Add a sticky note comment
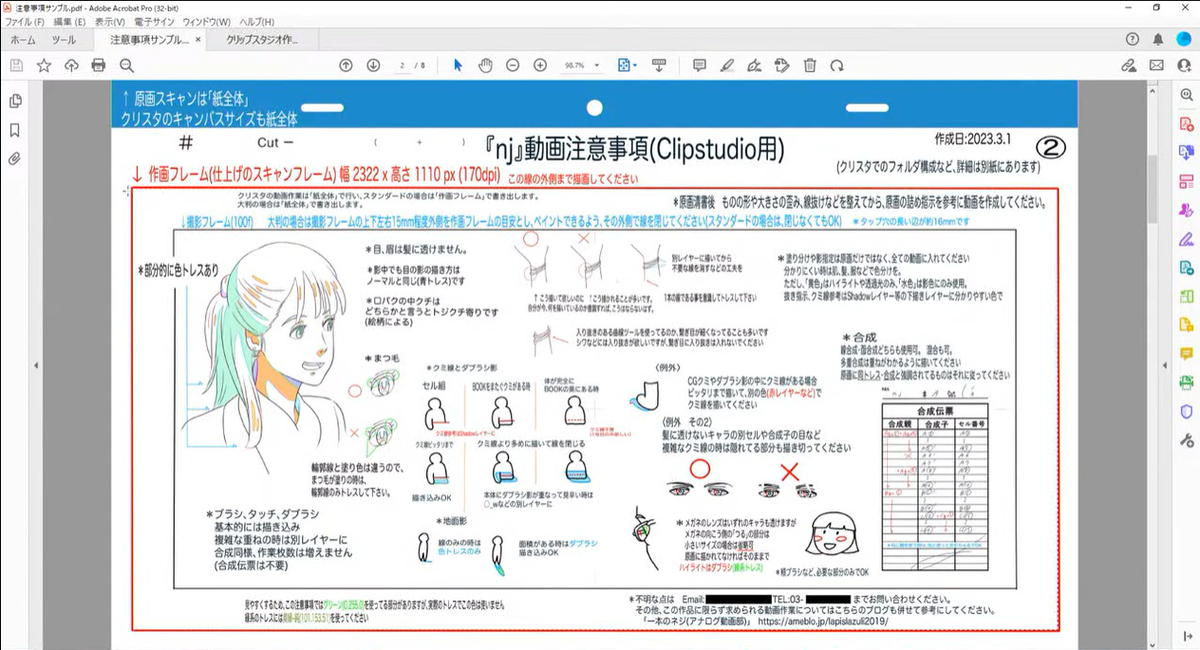This screenshot has height=650, width=1200. (x=700, y=65)
